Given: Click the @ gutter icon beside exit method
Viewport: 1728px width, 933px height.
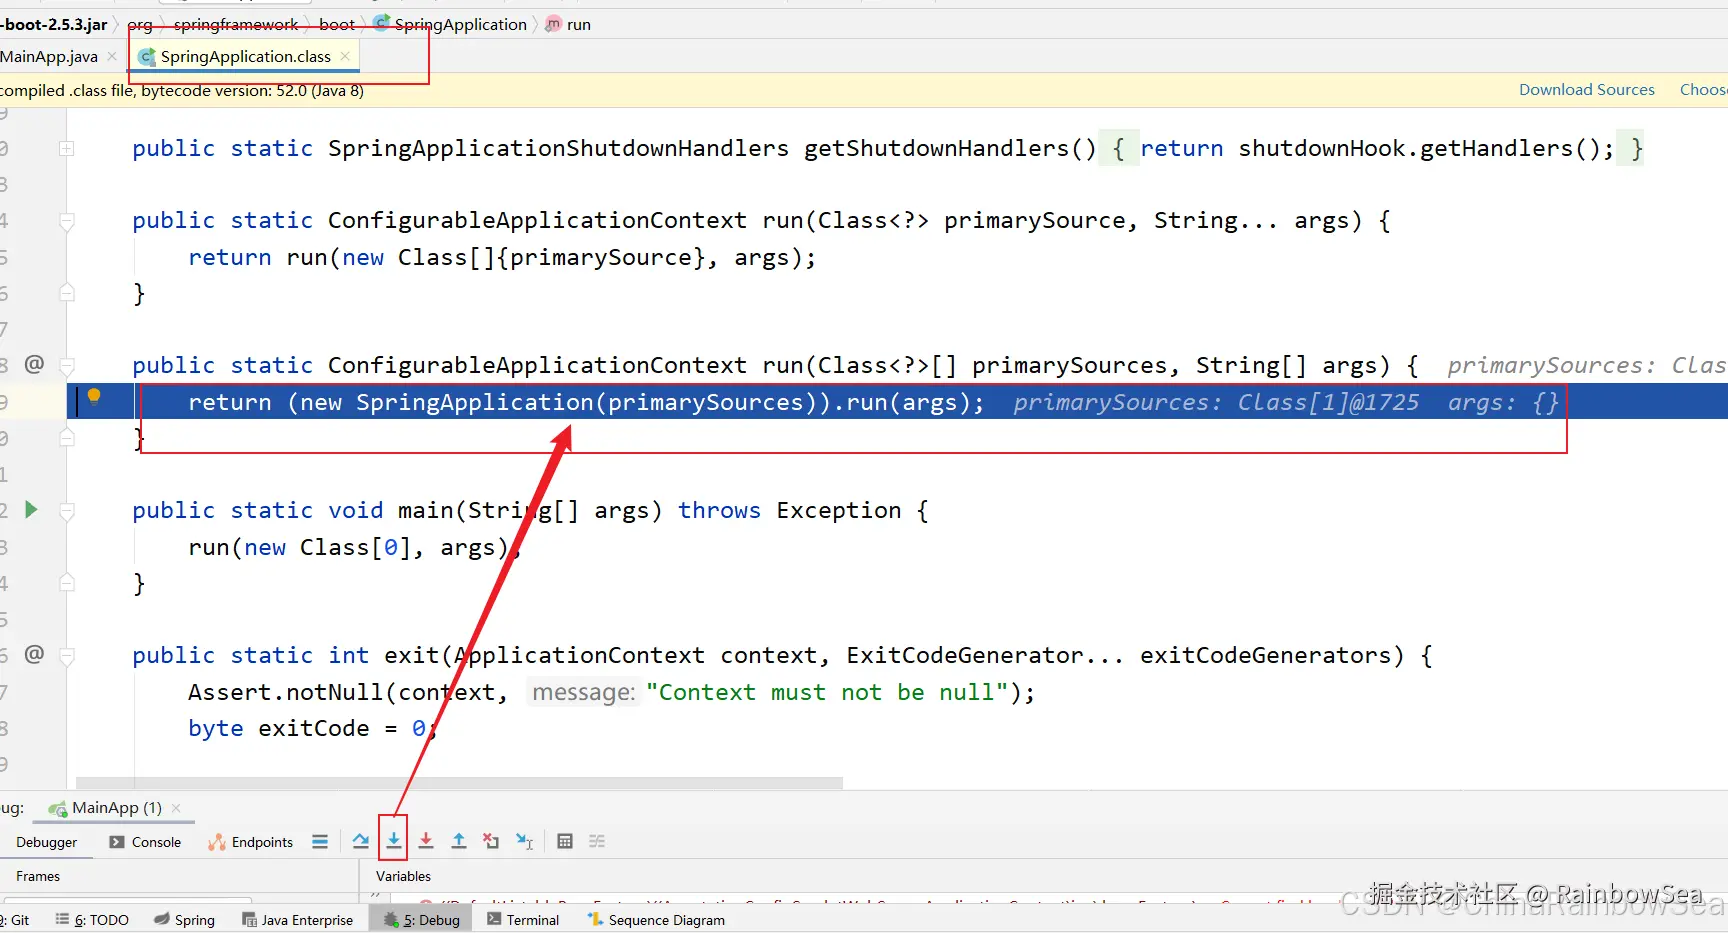Looking at the screenshot, I should (34, 654).
